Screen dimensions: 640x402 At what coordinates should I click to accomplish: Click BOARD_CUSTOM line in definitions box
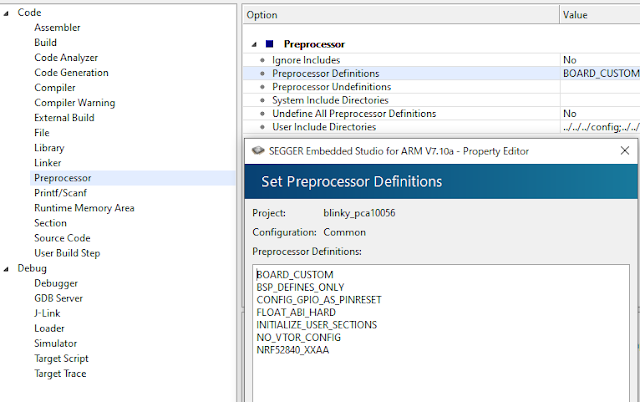pyautogui.click(x=295, y=275)
